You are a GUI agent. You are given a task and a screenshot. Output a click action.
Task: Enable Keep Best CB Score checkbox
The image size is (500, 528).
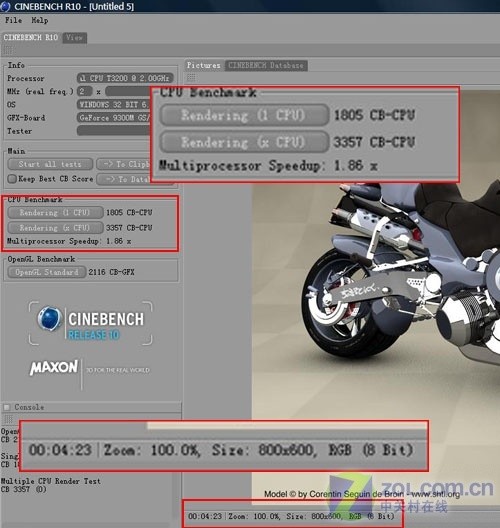12,179
